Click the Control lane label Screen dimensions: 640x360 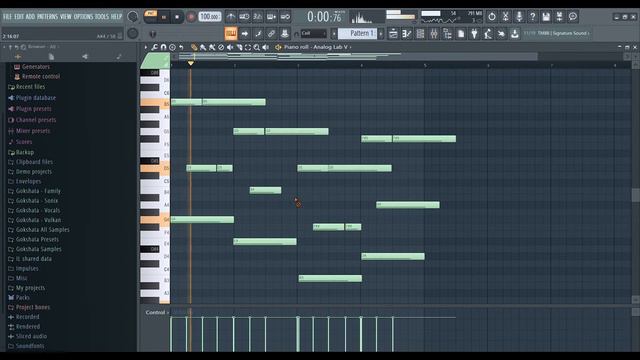(x=155, y=313)
